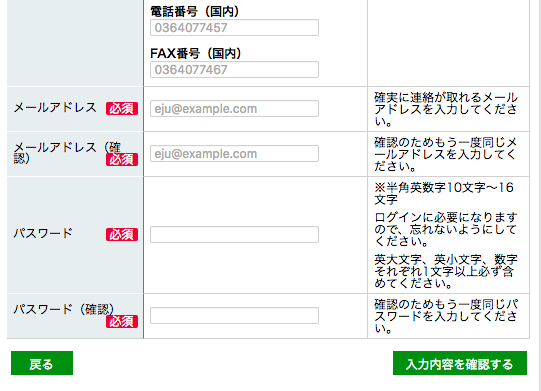This screenshot has width=541, height=391.
Task: Click the 必須 badge in メールアドレス（確認） row
Action: [x=122, y=160]
